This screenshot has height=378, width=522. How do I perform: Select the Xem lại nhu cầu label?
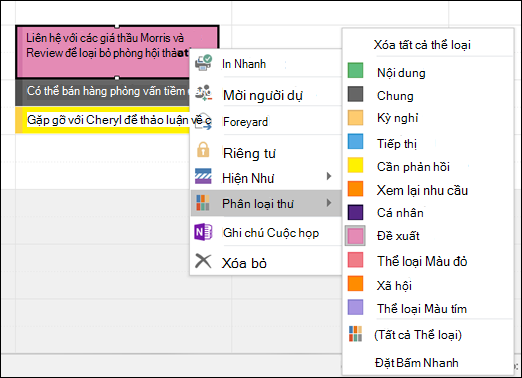point(422,190)
